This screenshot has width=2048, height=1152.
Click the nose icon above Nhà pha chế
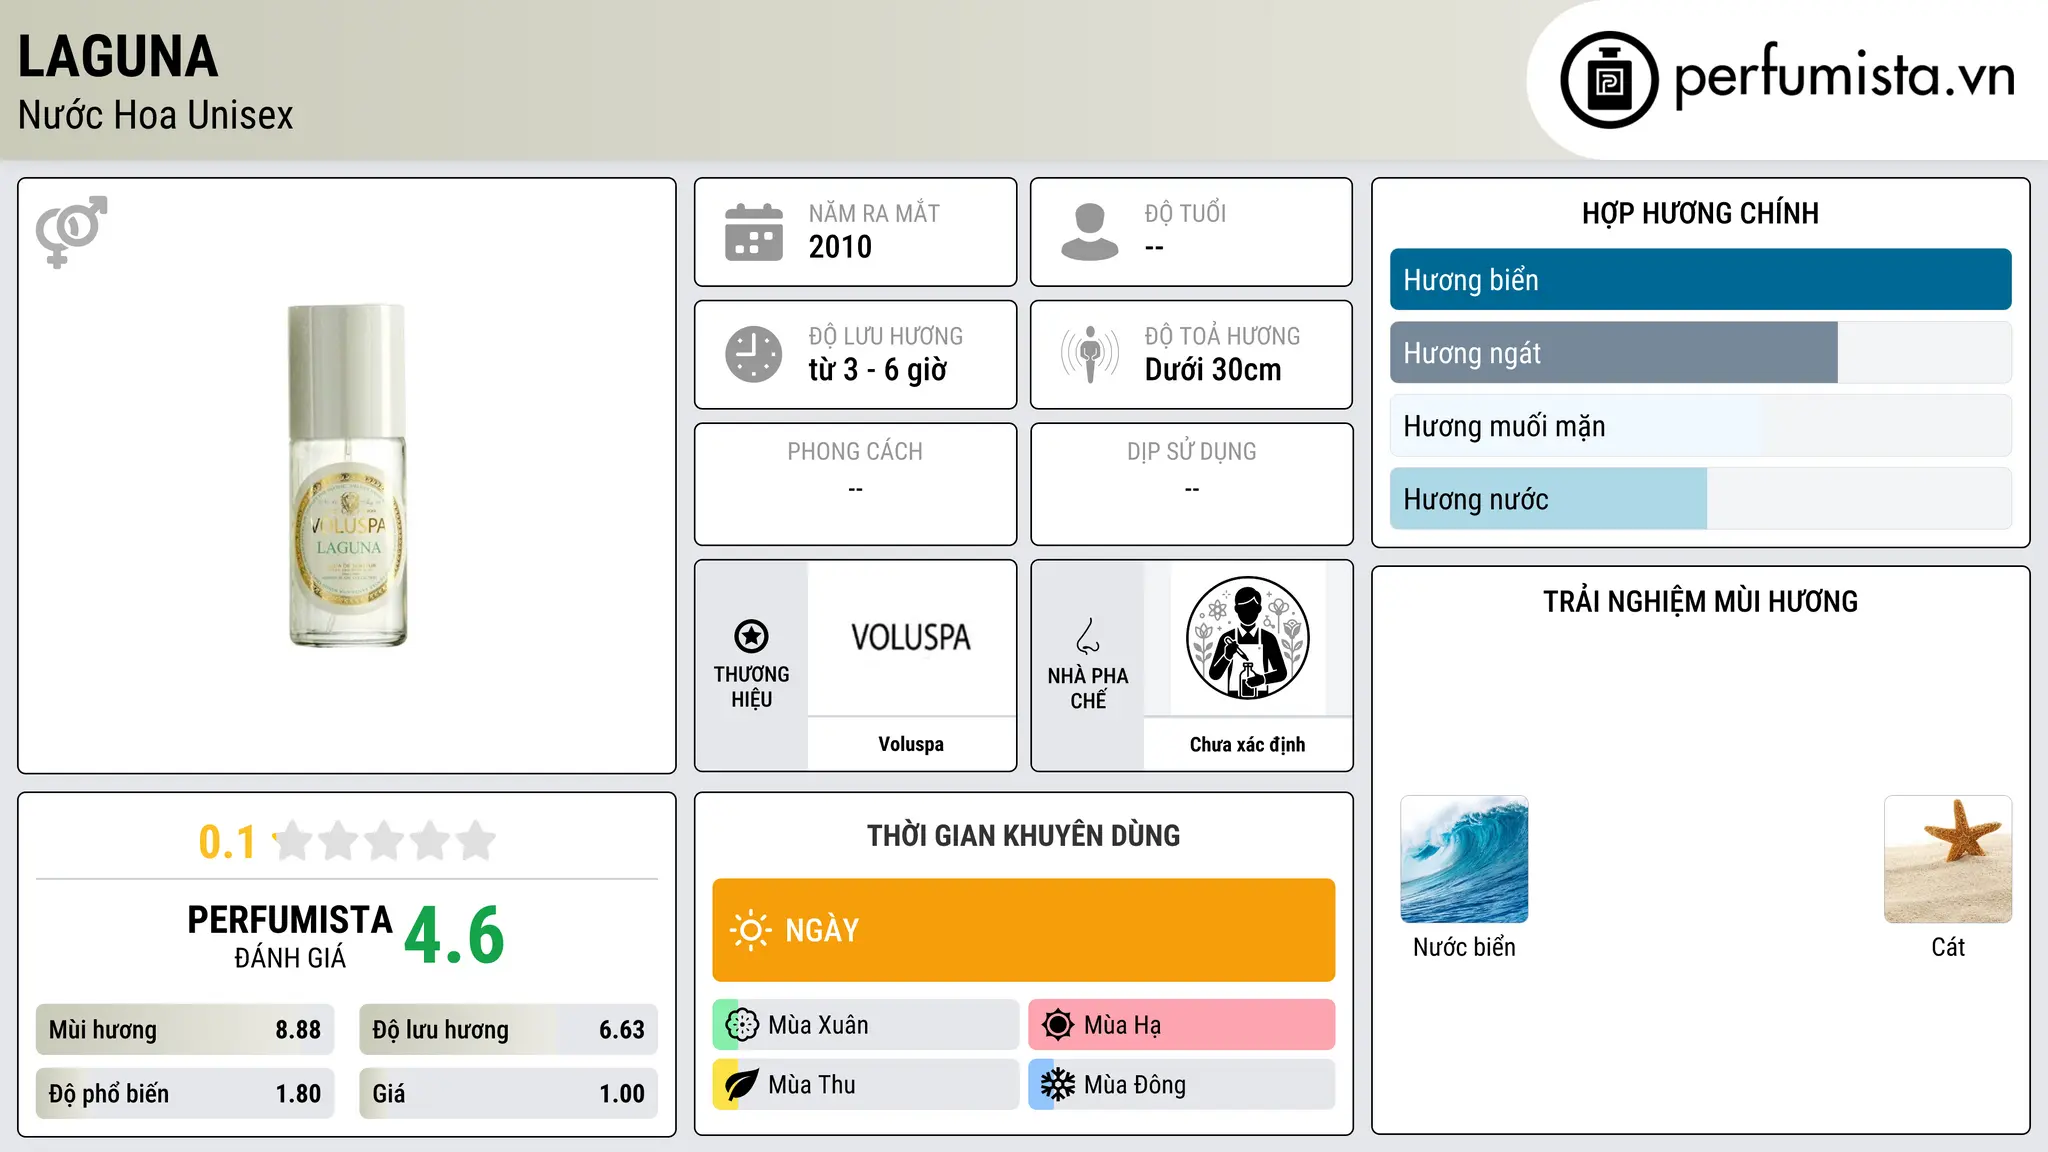click(x=1088, y=636)
